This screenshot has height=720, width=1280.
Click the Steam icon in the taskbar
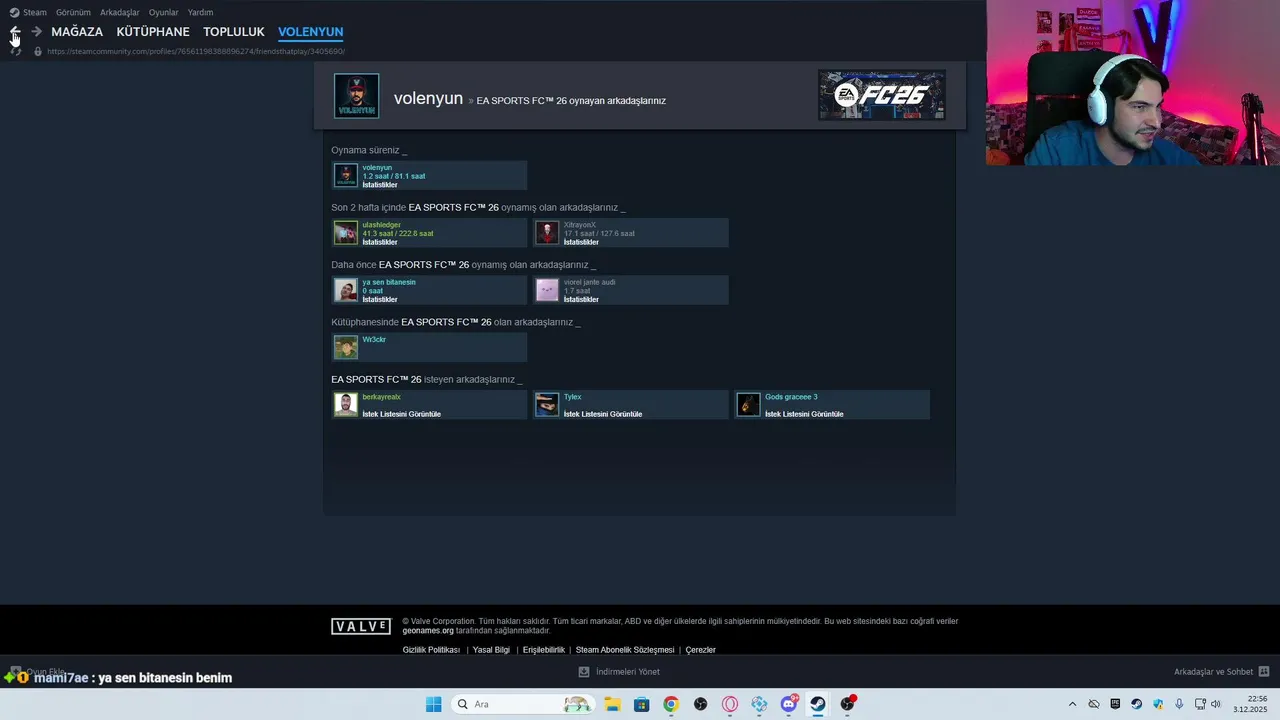(x=818, y=704)
